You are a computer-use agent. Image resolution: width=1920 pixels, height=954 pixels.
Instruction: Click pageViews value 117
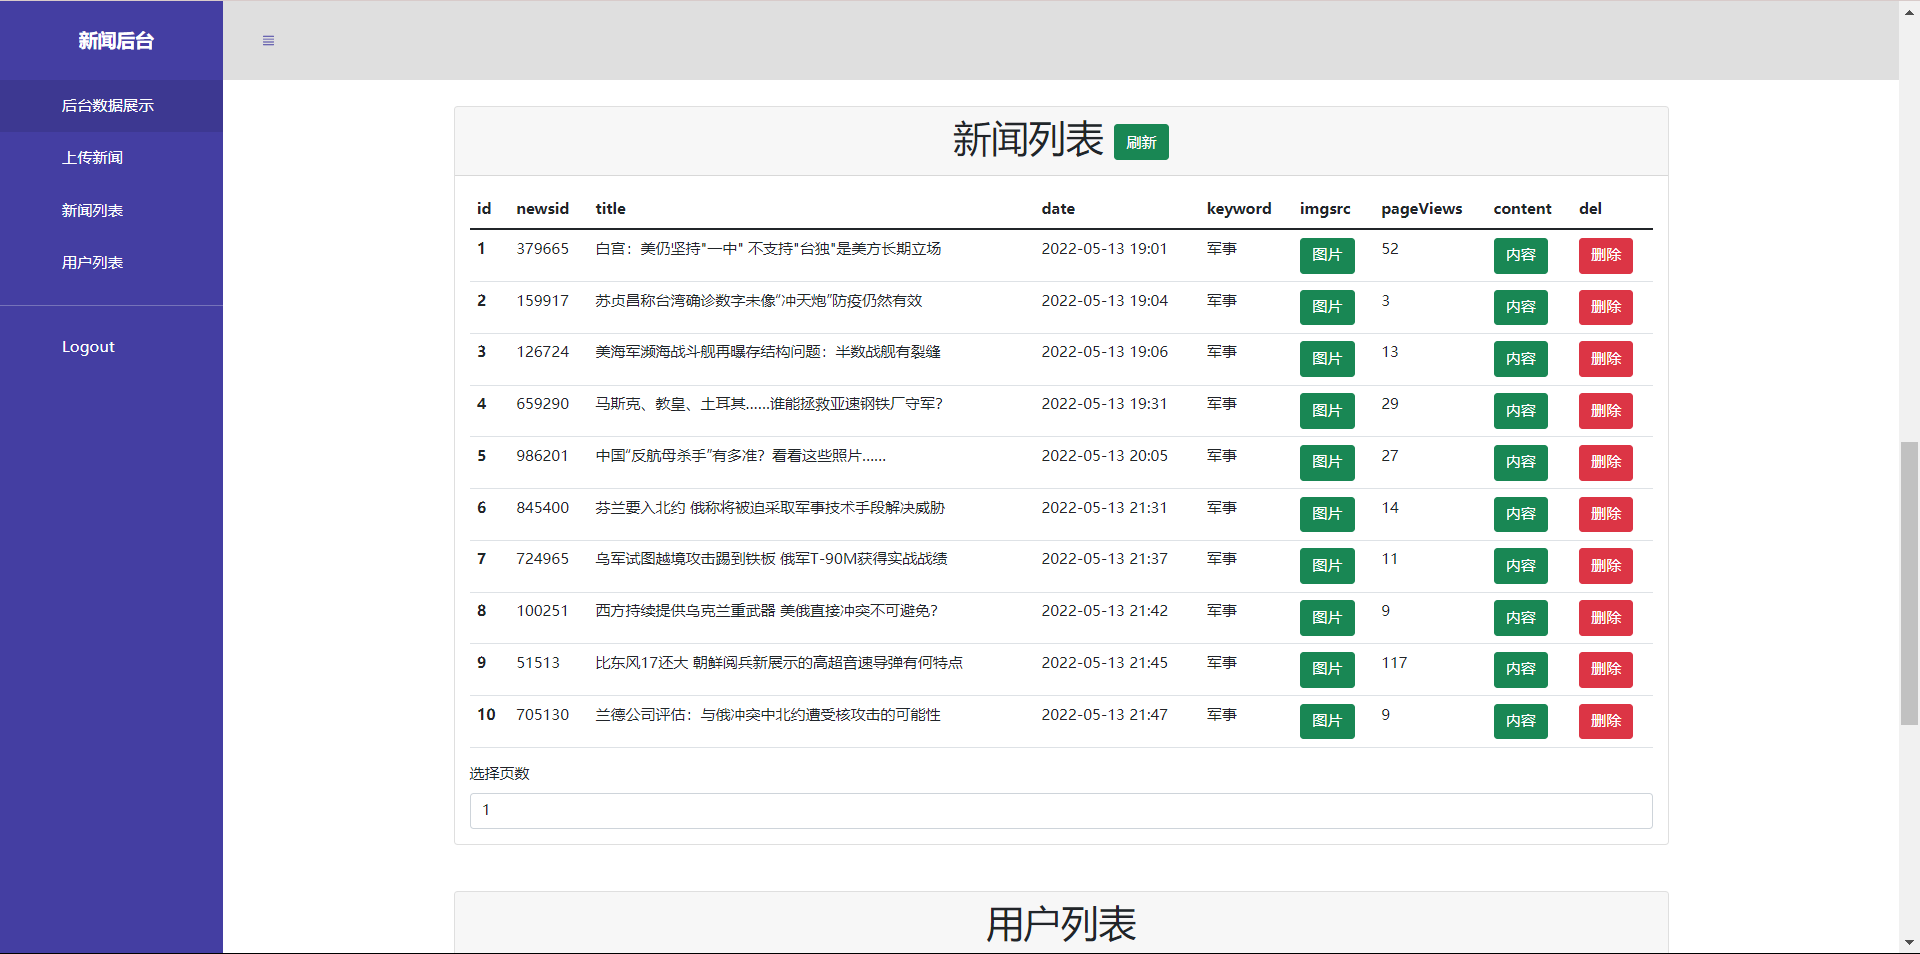coord(1394,663)
